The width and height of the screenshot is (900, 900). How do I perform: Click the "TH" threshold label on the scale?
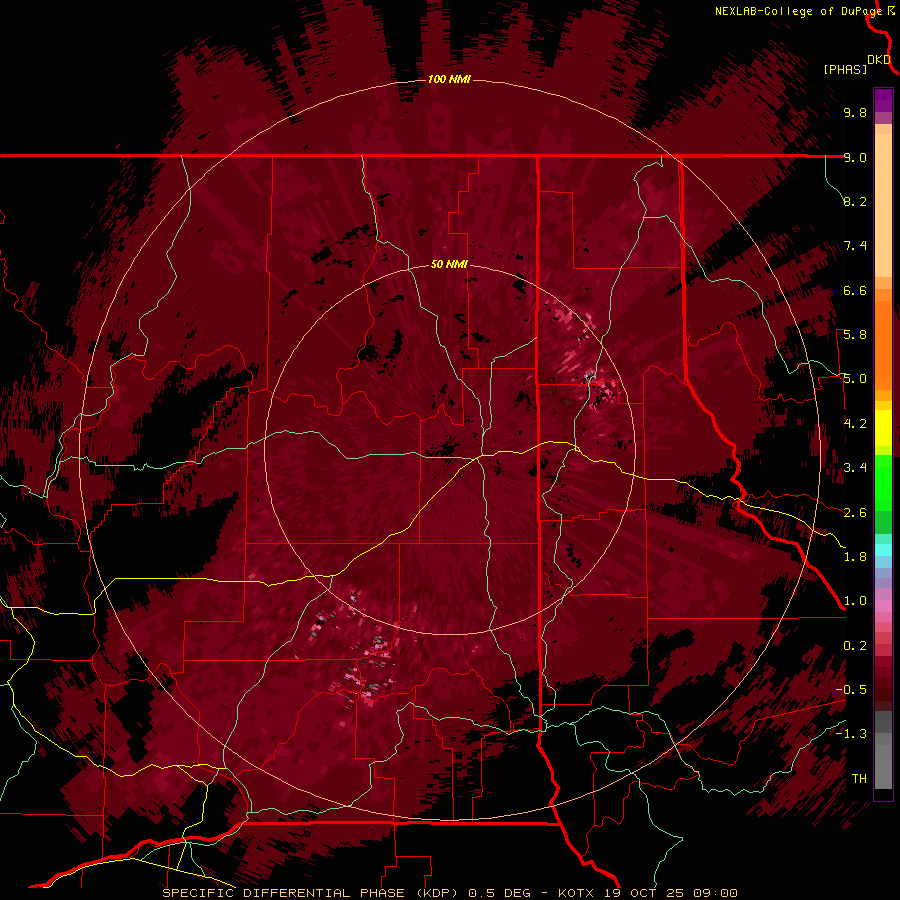[859, 779]
